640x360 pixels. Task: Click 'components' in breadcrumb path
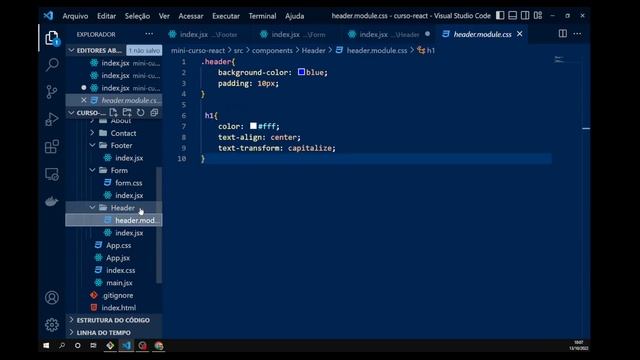[x=272, y=50]
